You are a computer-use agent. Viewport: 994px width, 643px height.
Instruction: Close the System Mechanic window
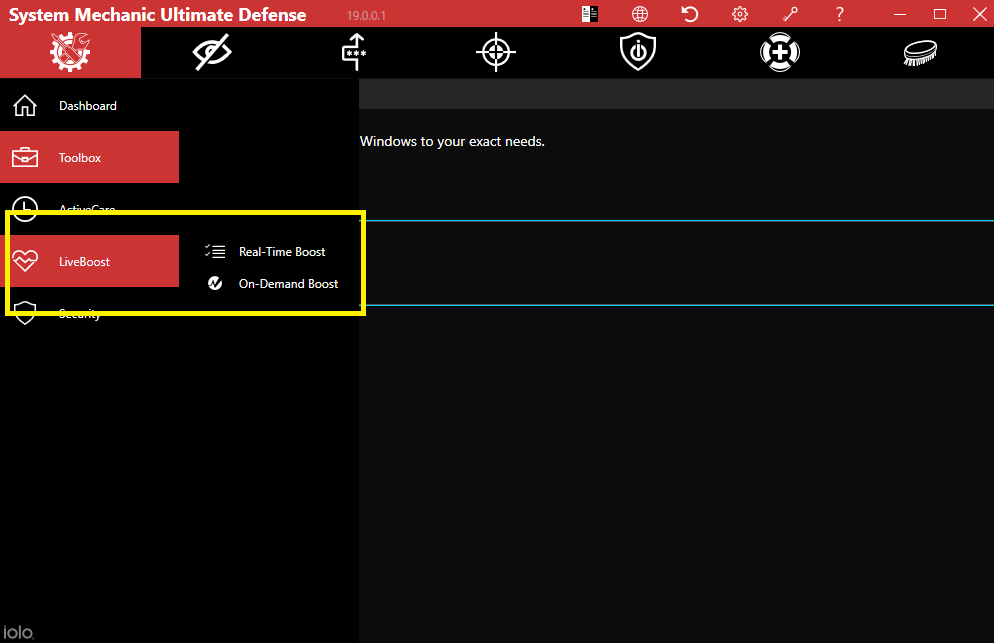(x=979, y=14)
